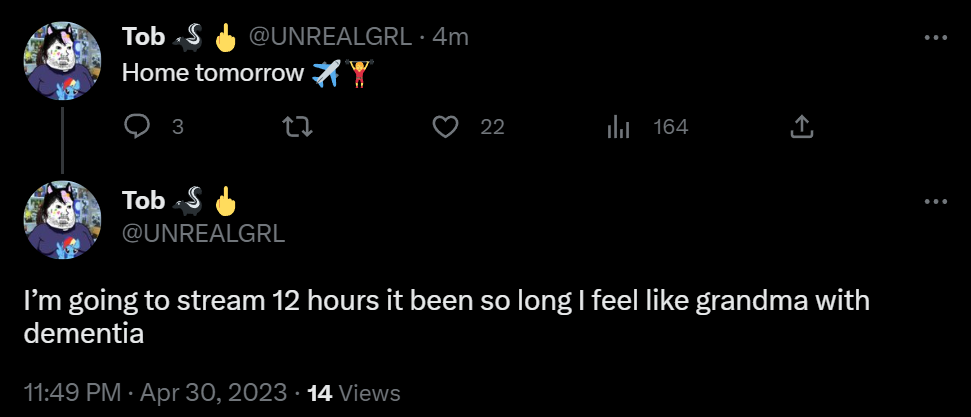
Task: Click the Home tomorrow tweet text
Action: pos(214,73)
